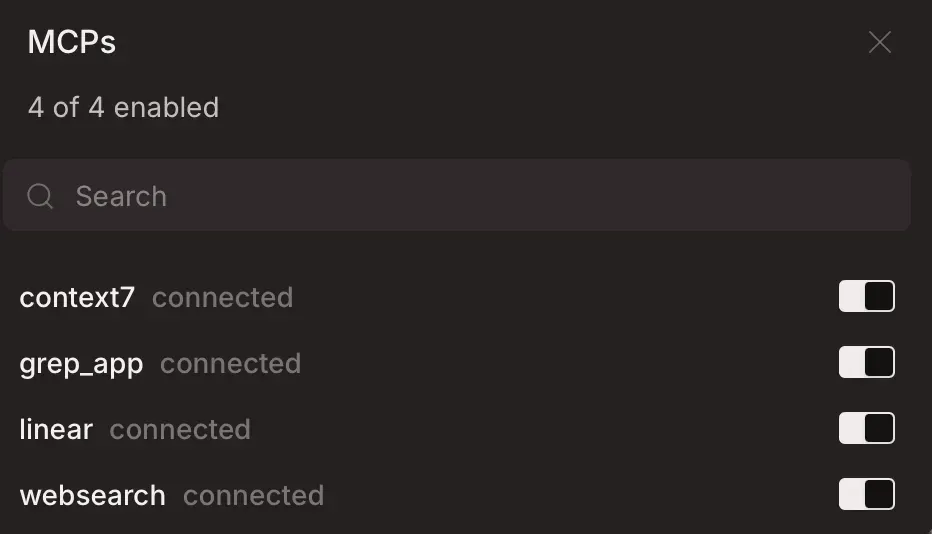932x534 pixels.
Task: Click the dark knob on the websearch switch
Action: (878, 494)
